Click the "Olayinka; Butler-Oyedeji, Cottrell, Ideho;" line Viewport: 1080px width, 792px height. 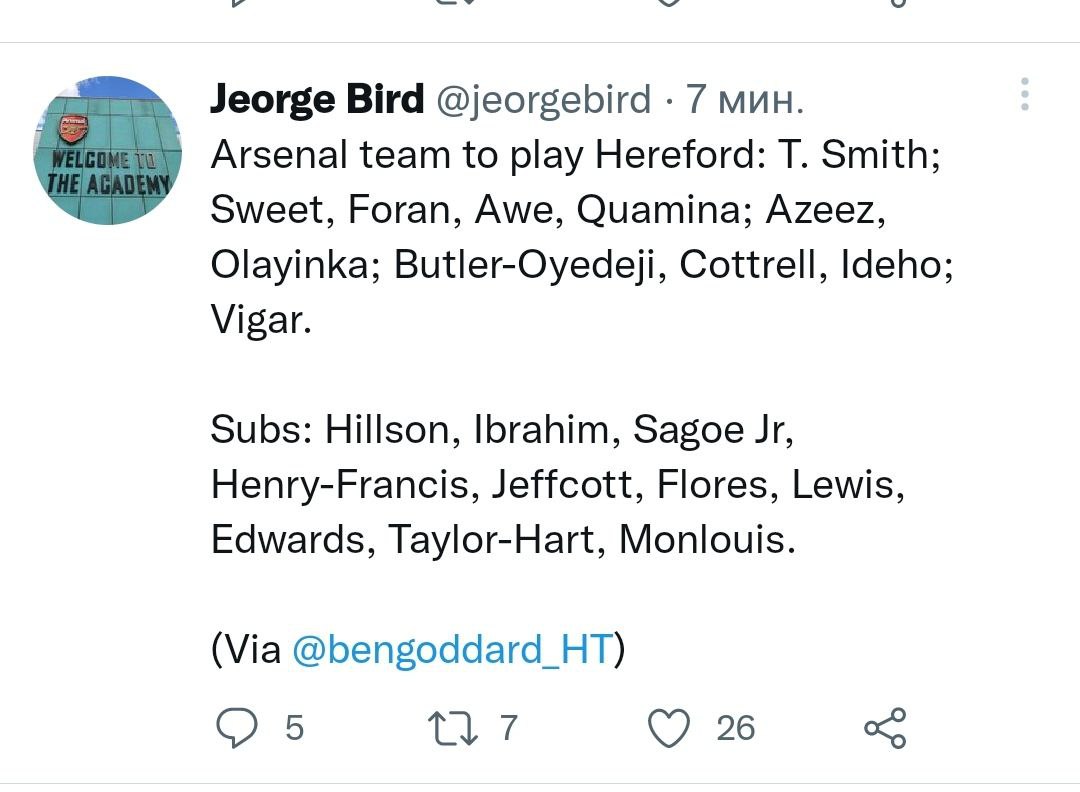click(x=582, y=265)
